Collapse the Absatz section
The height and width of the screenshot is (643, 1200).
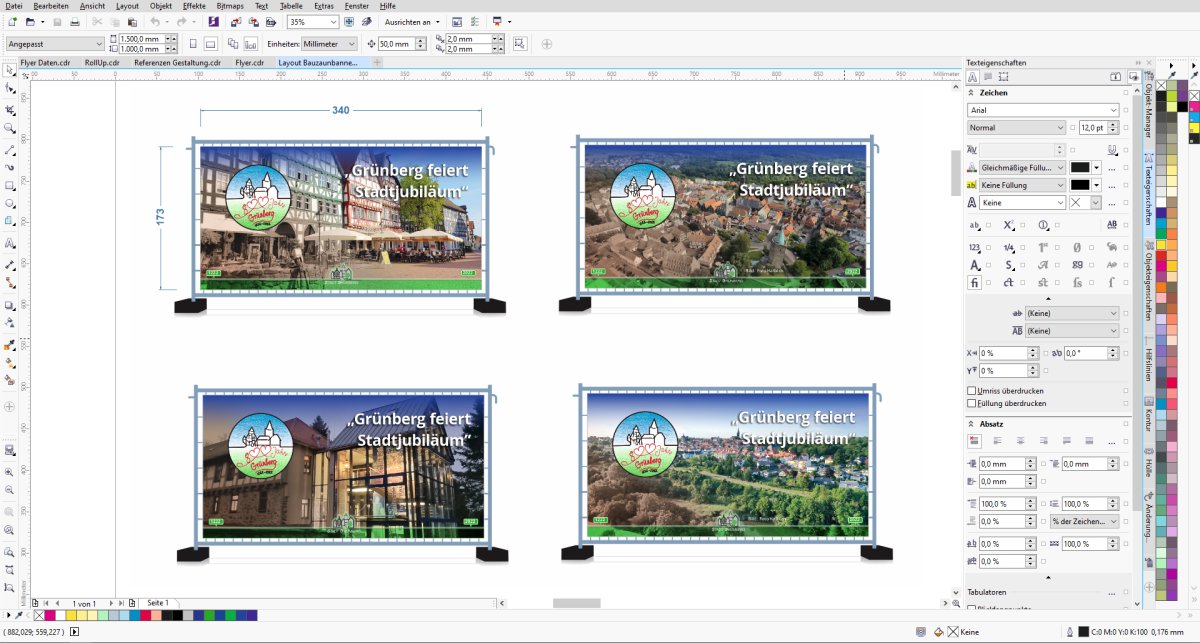(971, 423)
